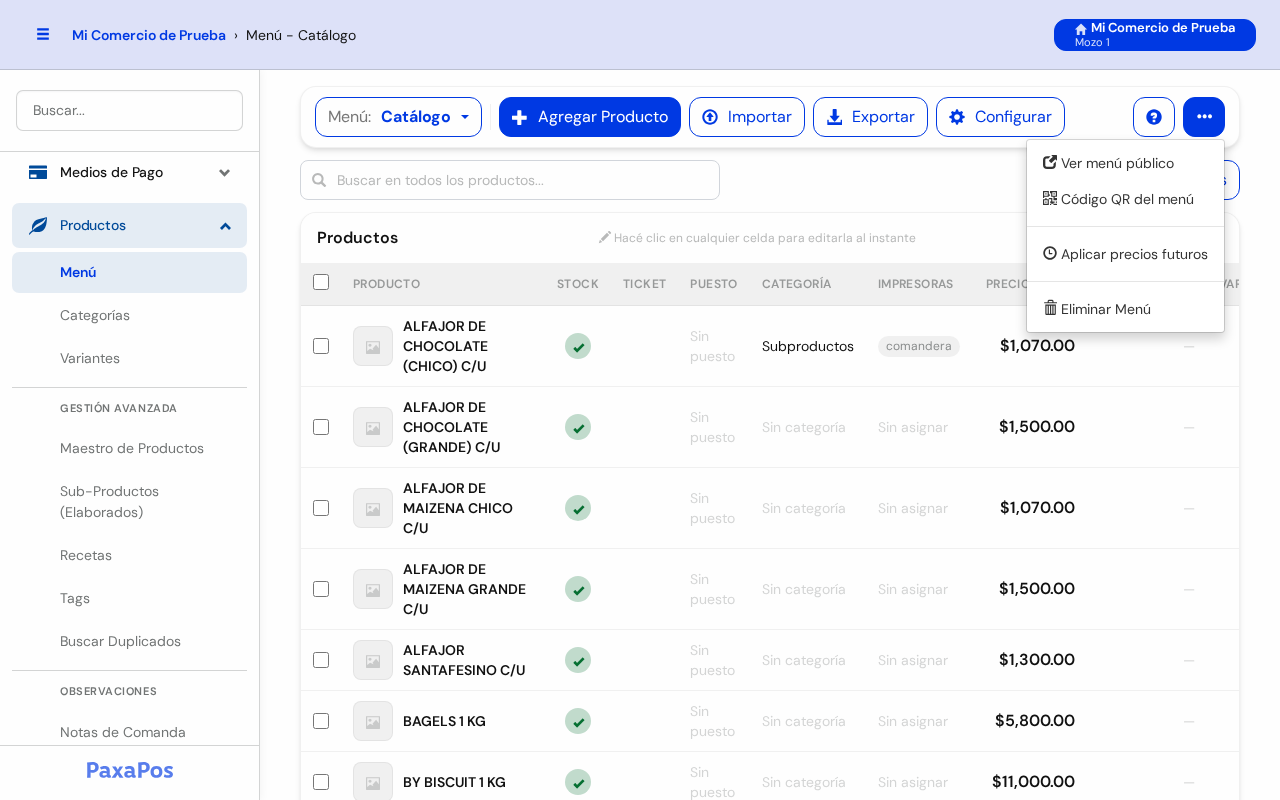Click the stock check for ALFAJOR DE MAIZENA CHICO
This screenshot has width=1280, height=800.
tap(578, 508)
